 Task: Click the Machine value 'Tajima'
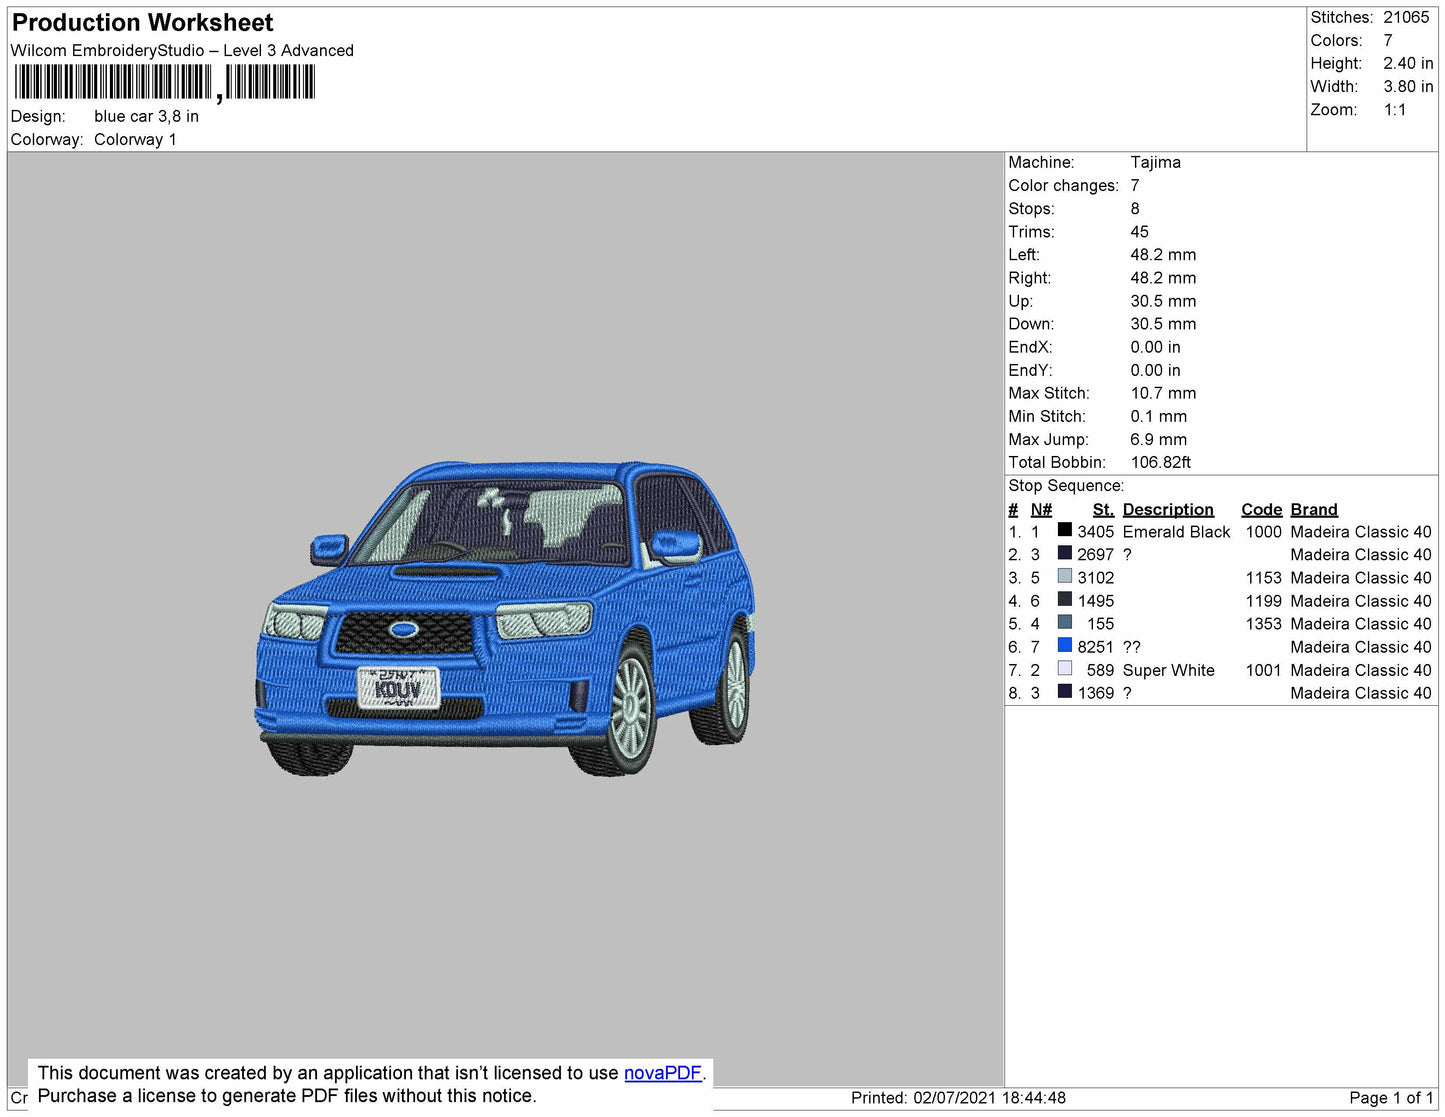coord(1155,162)
